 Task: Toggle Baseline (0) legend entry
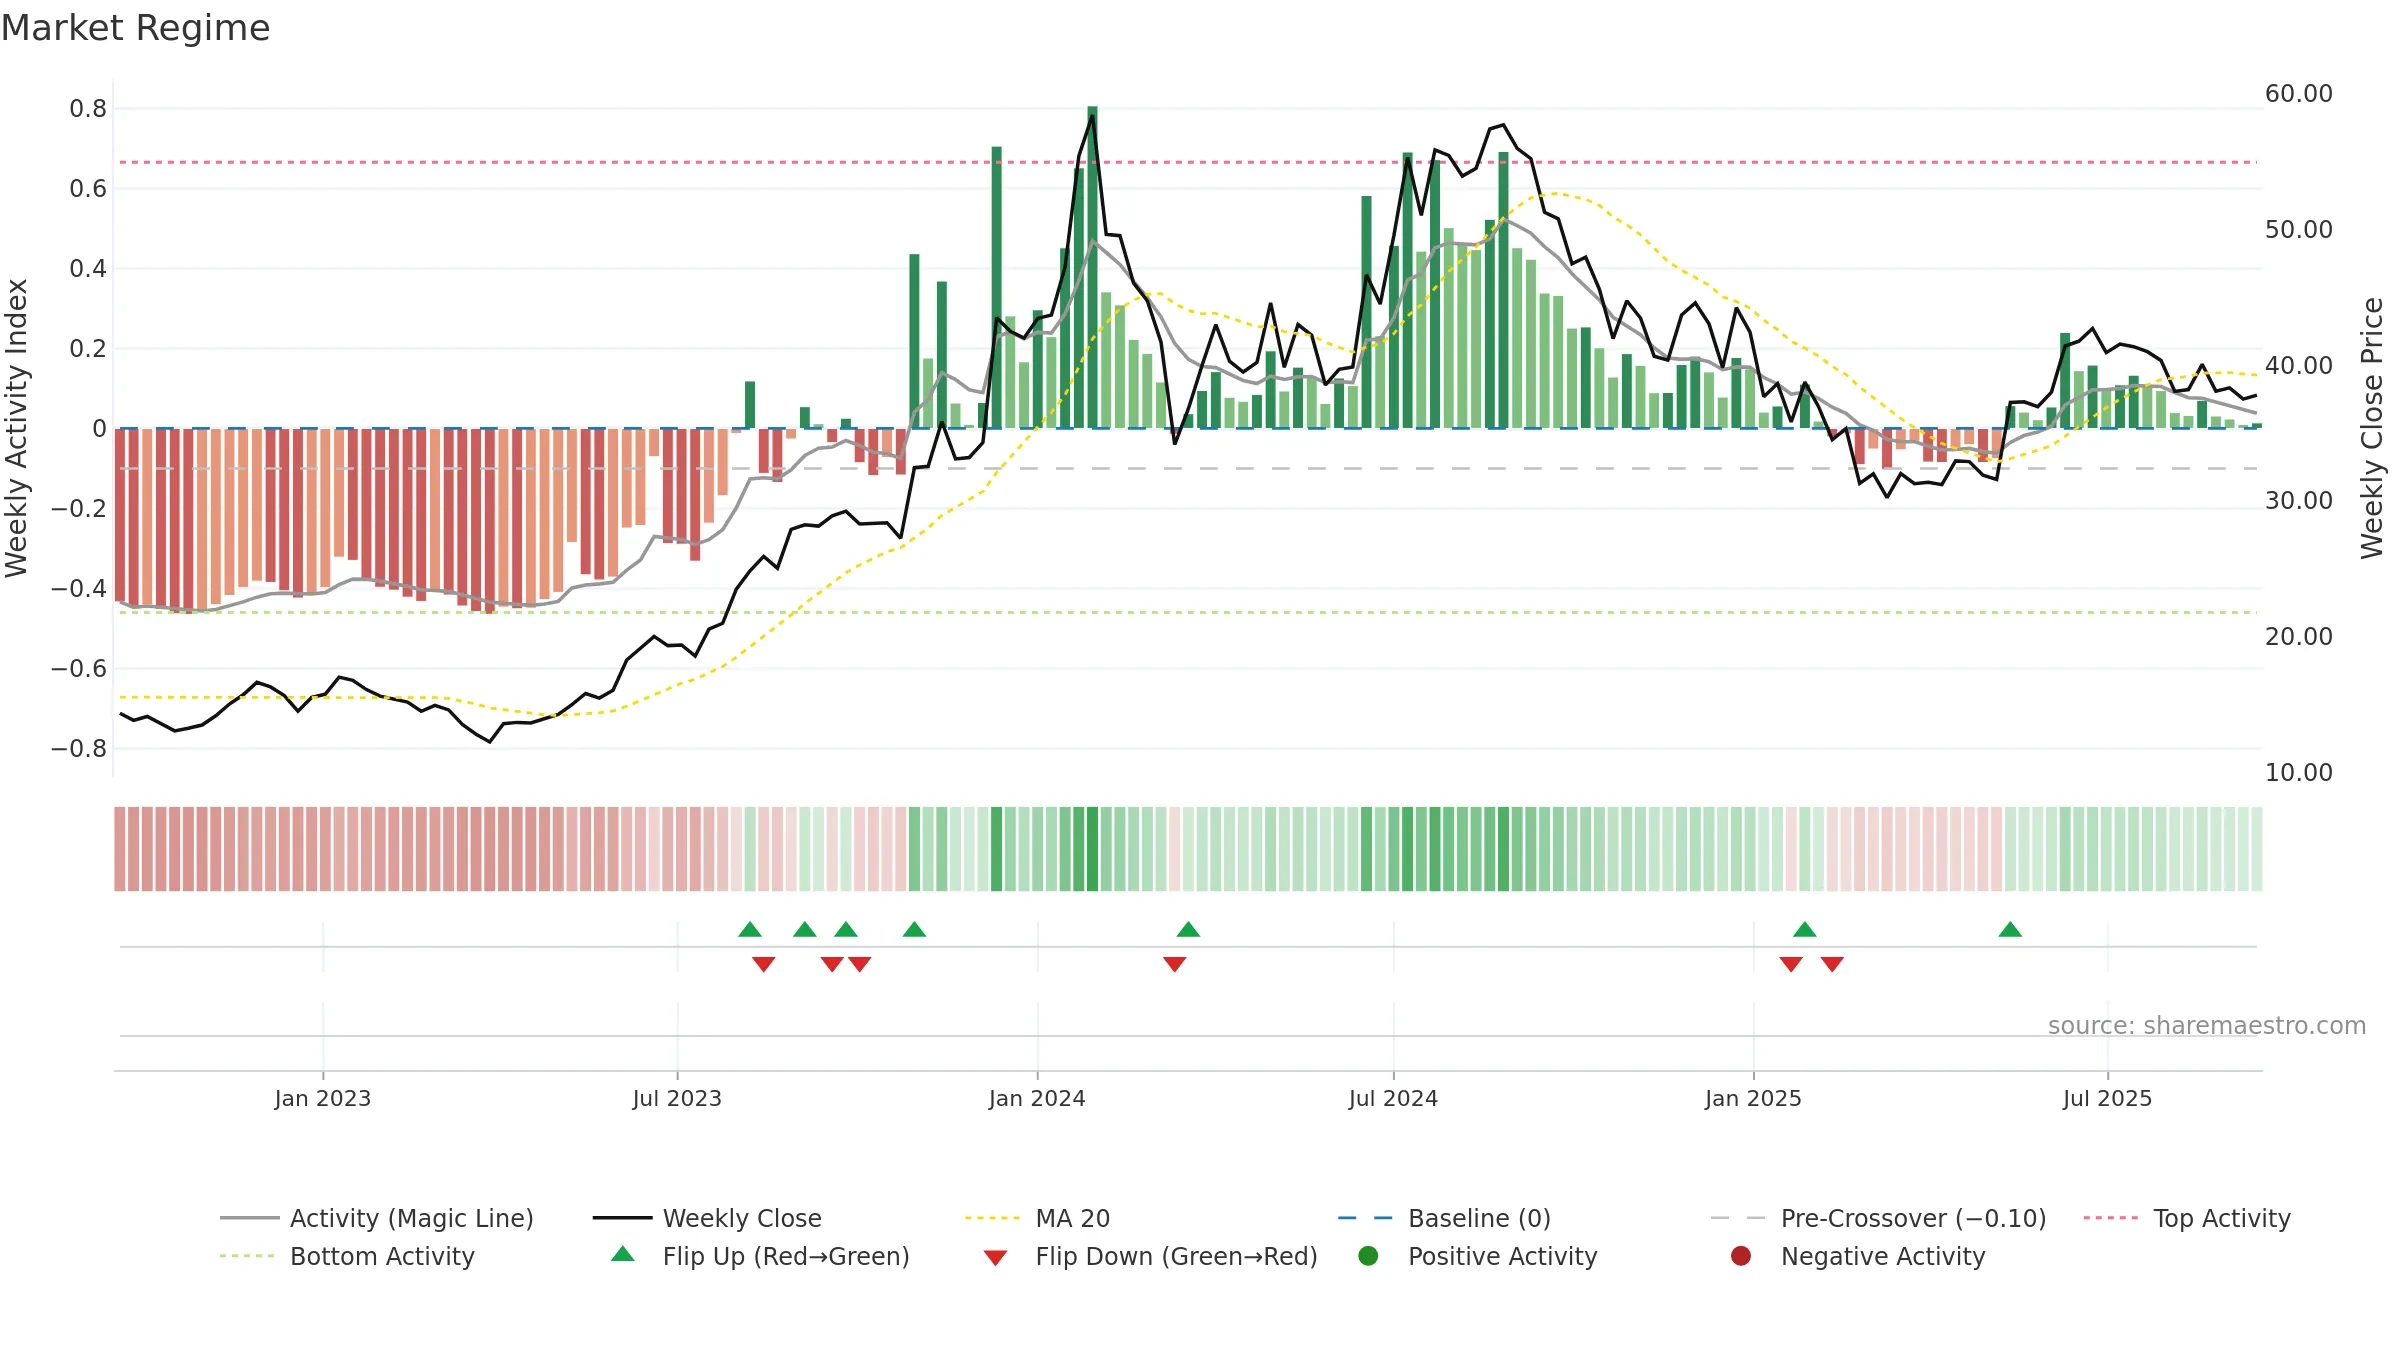pyautogui.click(x=1444, y=1218)
